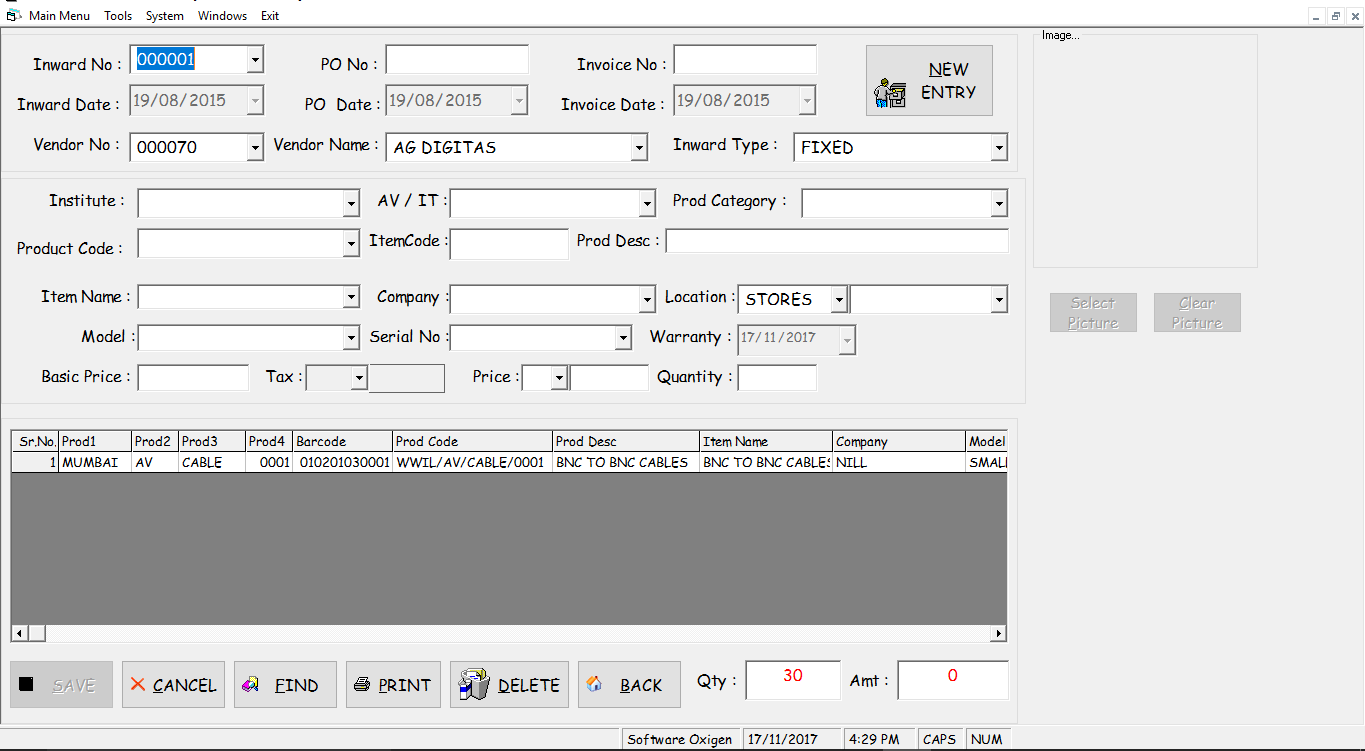The image size is (1365, 751).
Task: Click grid scrollbar left arrow
Action: [19, 633]
